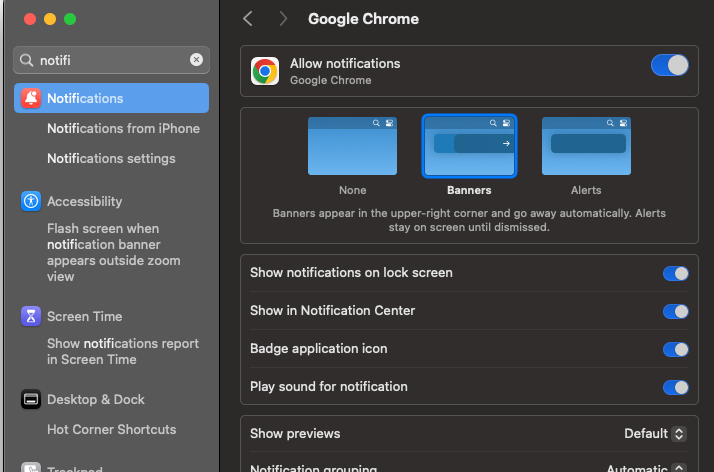Viewport: 714px width, 472px height.
Task: Click the back arrow in the header
Action: 248,19
